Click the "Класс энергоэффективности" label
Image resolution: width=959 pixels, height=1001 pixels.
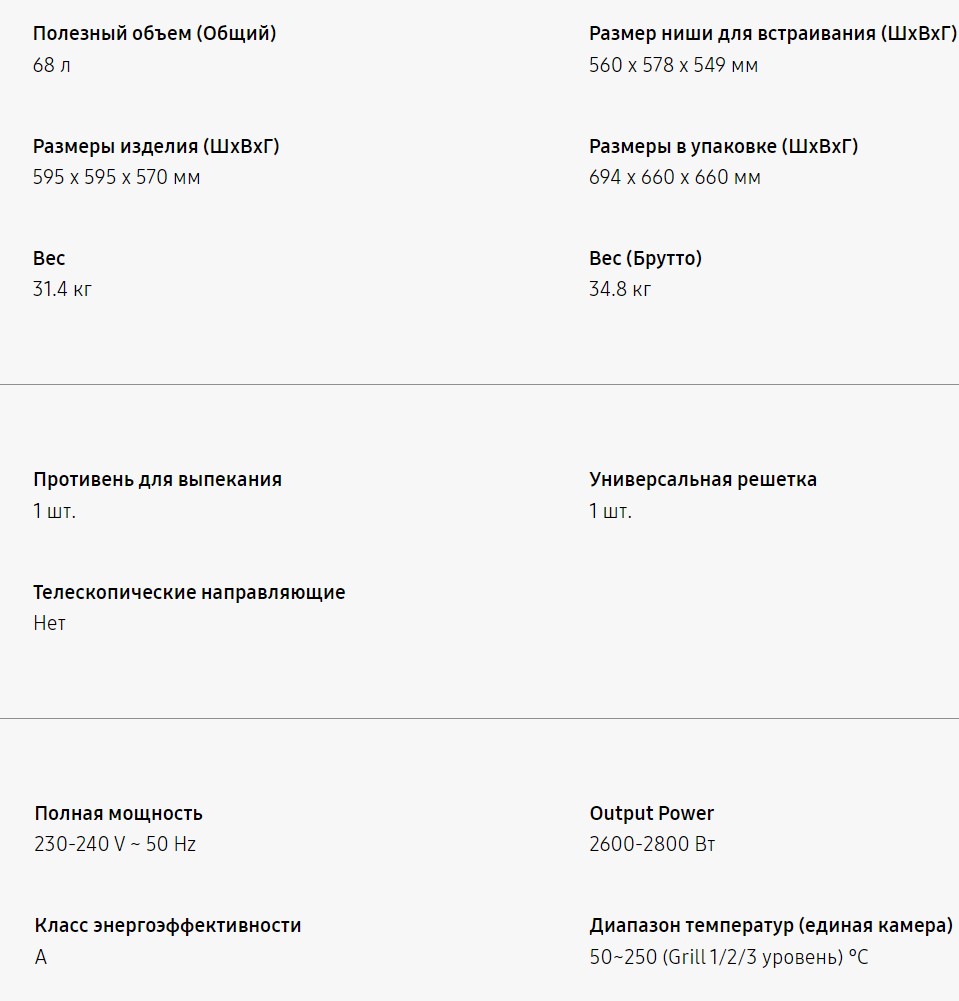[167, 925]
